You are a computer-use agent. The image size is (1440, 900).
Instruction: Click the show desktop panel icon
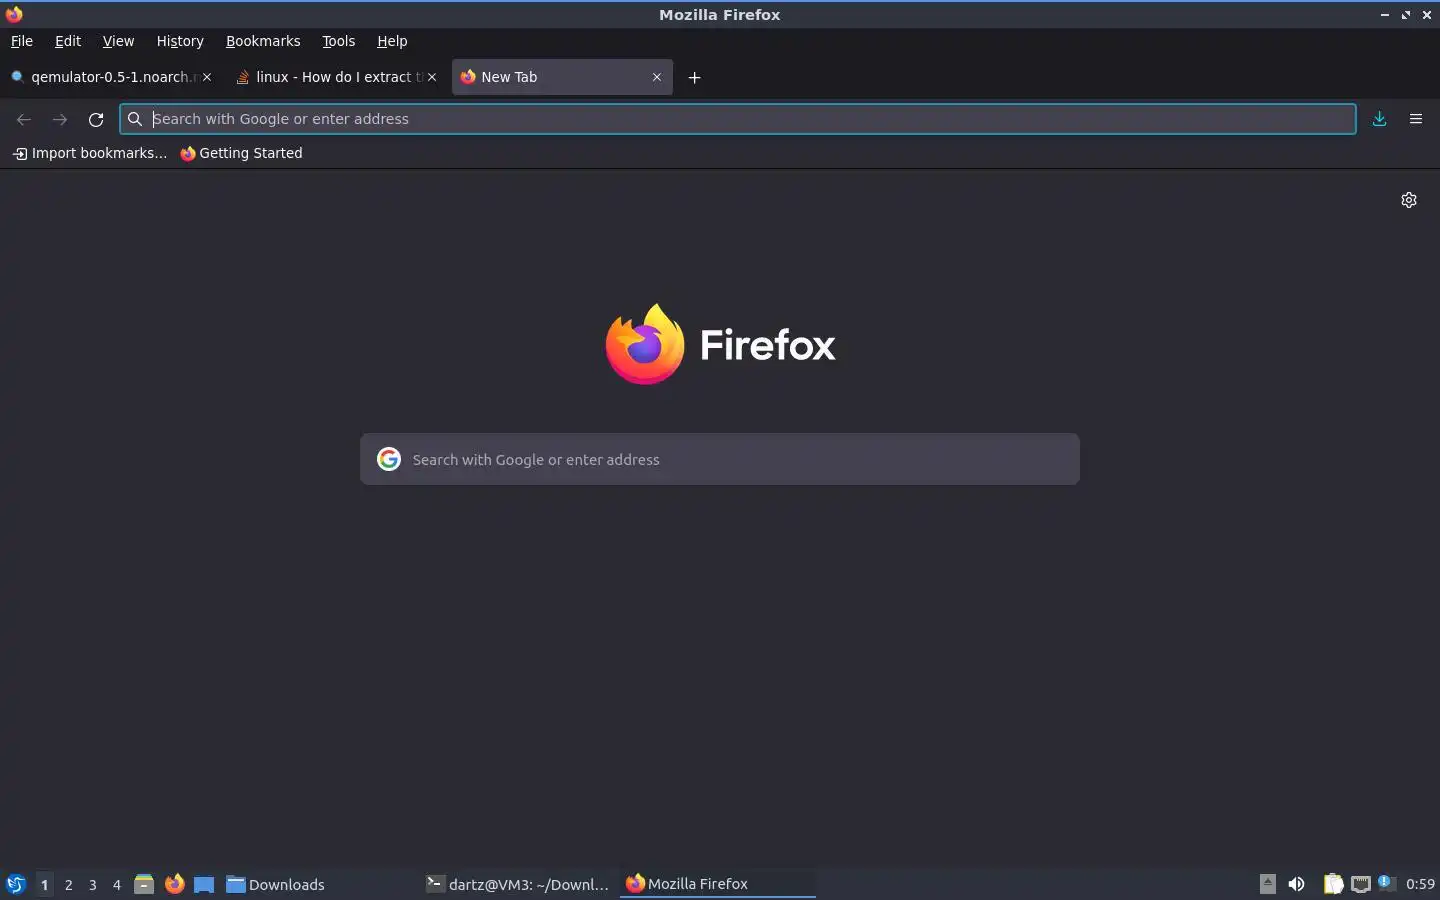pos(204,884)
